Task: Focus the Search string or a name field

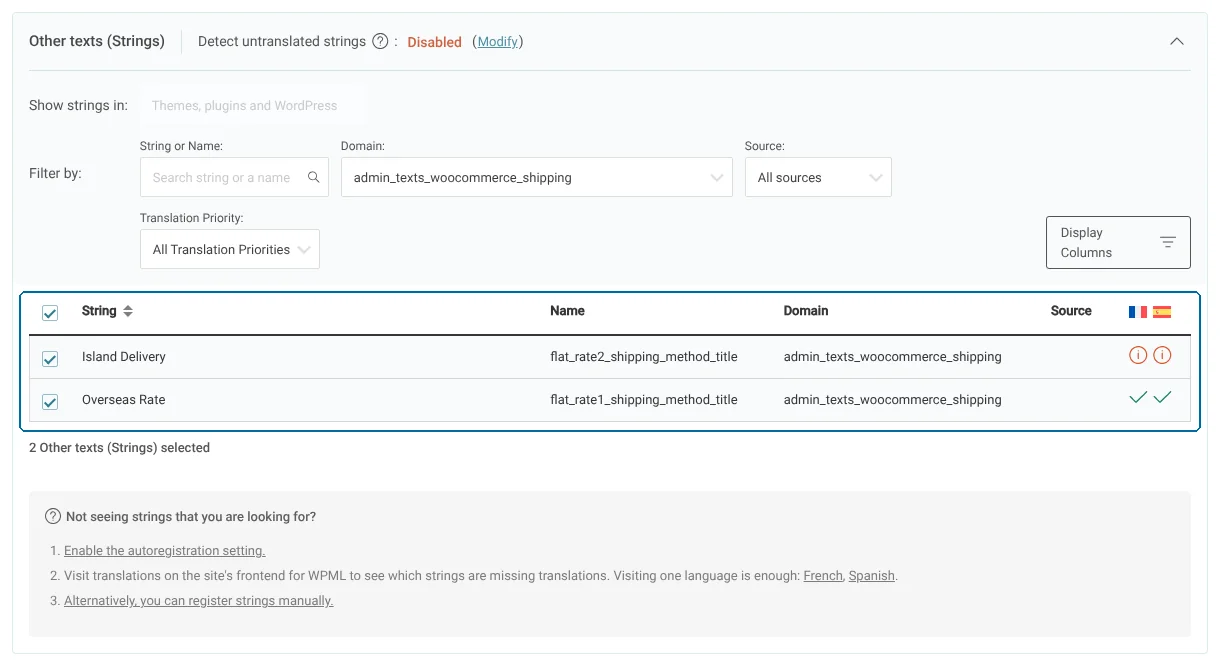Action: pos(234,177)
